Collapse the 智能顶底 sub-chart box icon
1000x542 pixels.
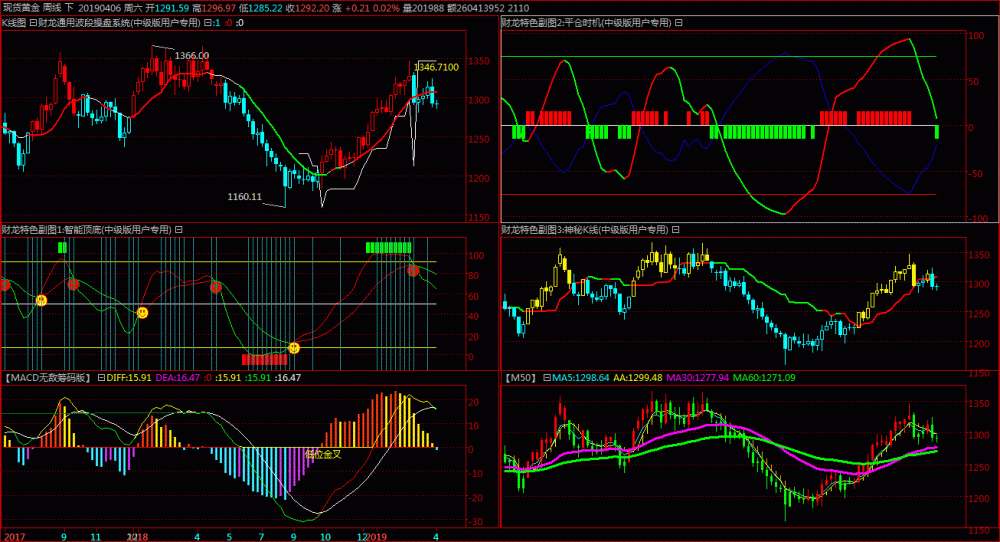coord(179,230)
